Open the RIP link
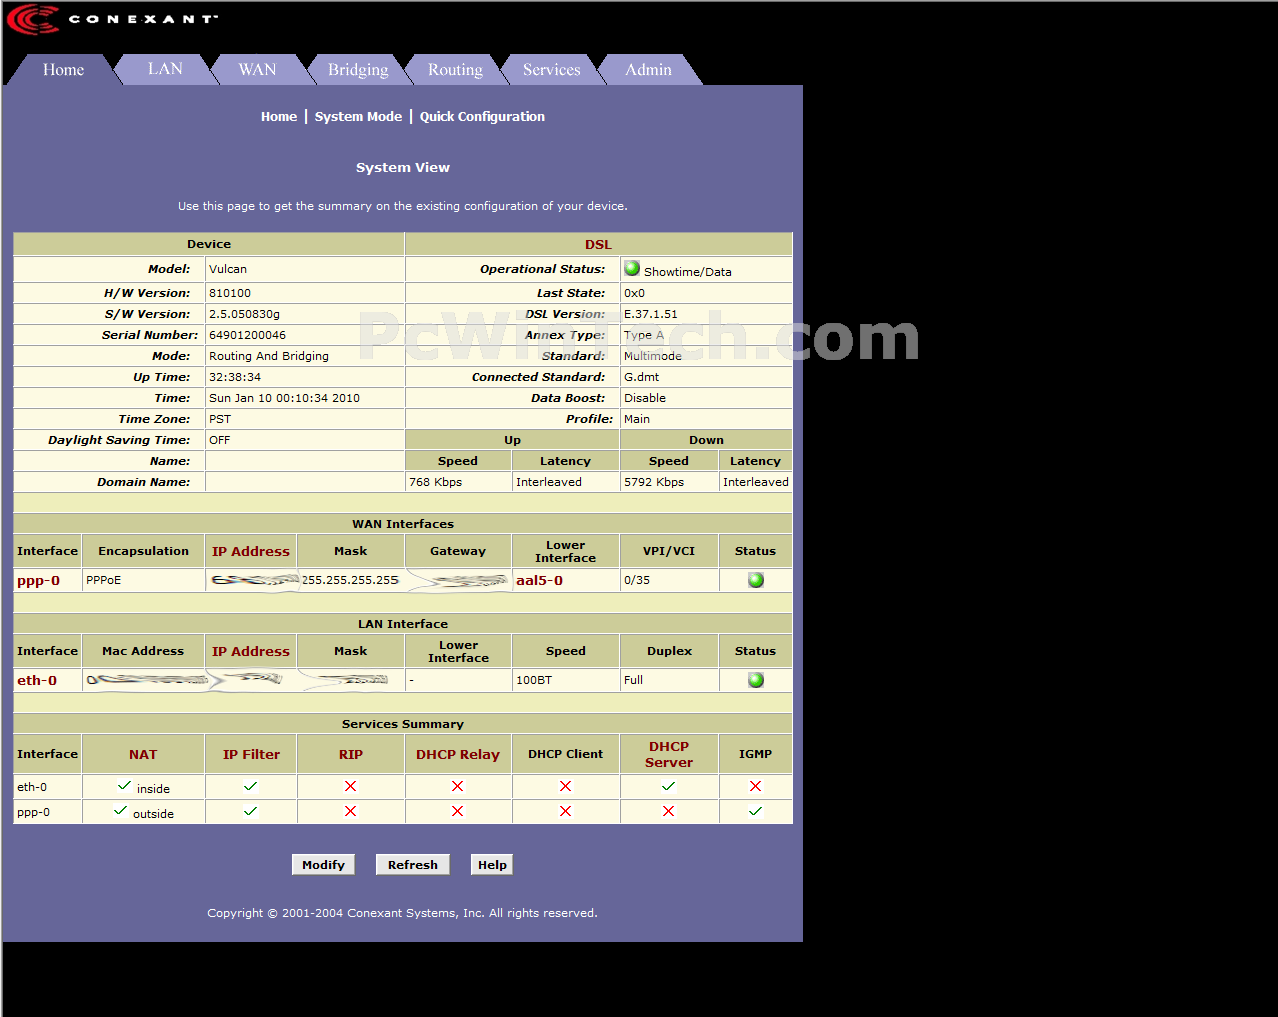This screenshot has height=1017, width=1278. click(350, 755)
